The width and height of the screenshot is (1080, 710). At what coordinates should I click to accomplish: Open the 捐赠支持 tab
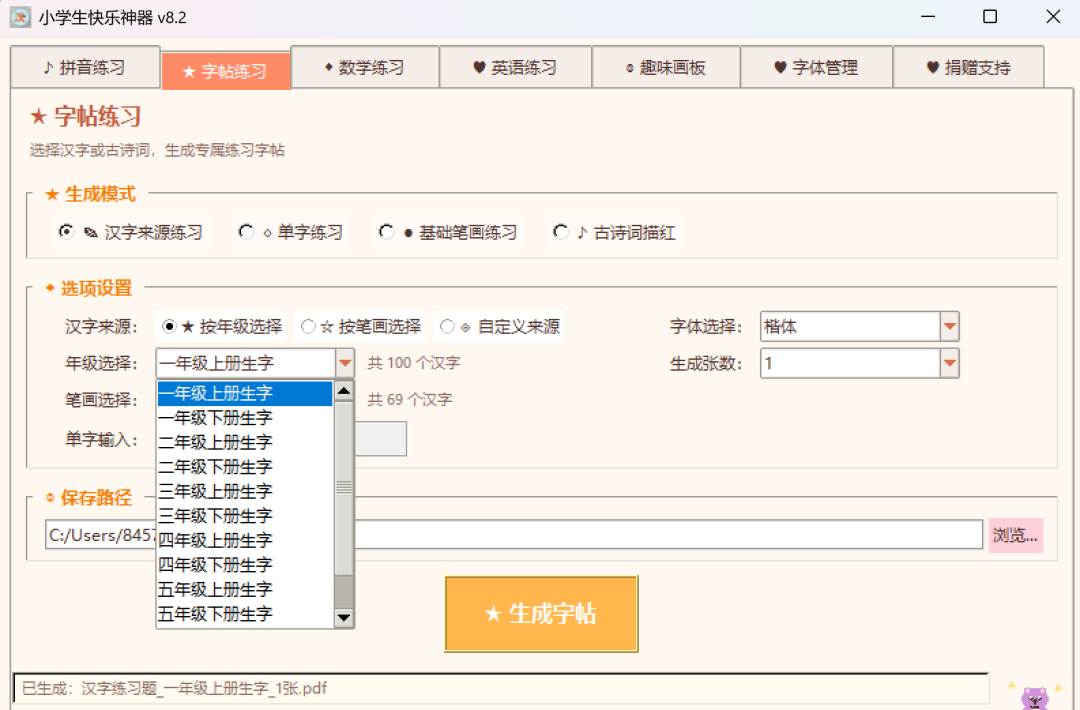pos(968,67)
